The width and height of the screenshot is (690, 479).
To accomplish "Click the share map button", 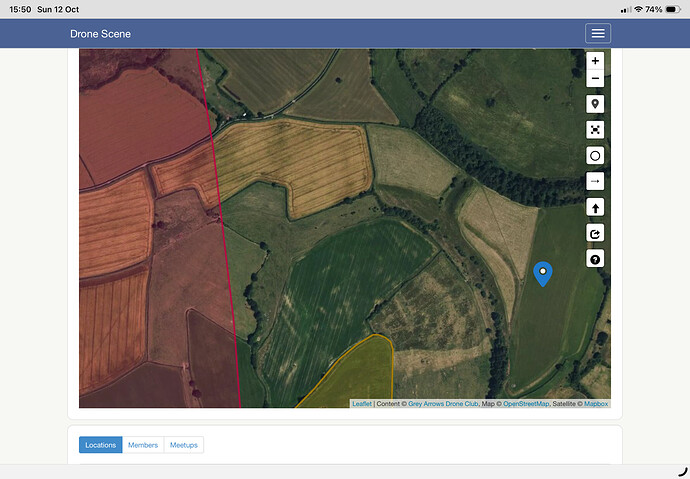I will [x=595, y=234].
